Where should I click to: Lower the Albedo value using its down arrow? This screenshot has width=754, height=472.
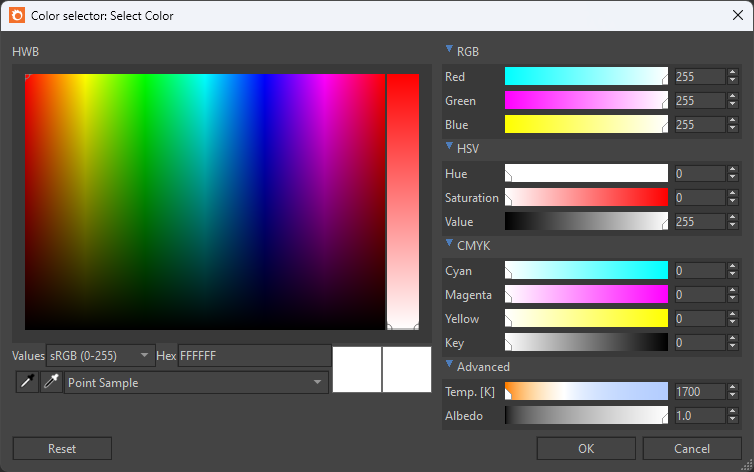coord(734,420)
